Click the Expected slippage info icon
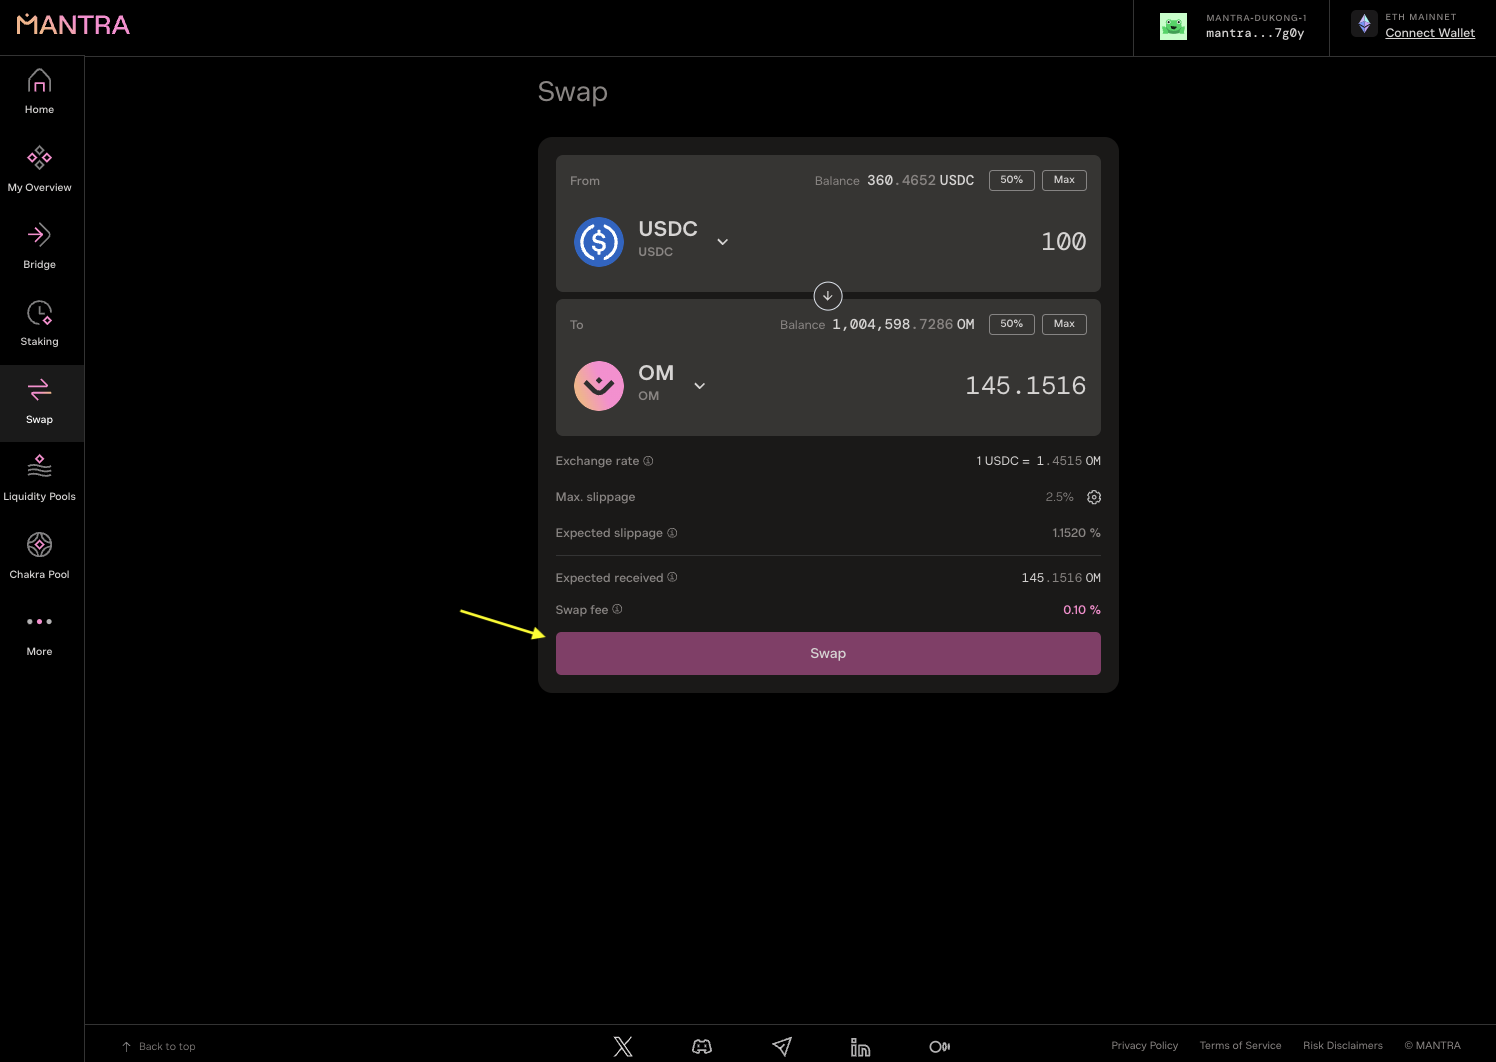The width and height of the screenshot is (1496, 1062). 672,533
